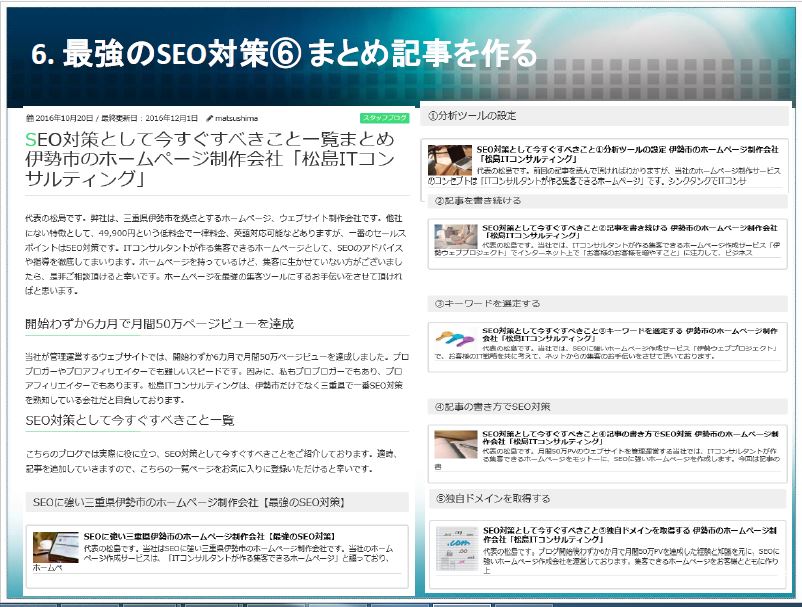The height and width of the screenshot is (607, 802).
Task: Open the ④記事の書き方でSEO対策 article title link
Action: click(629, 438)
